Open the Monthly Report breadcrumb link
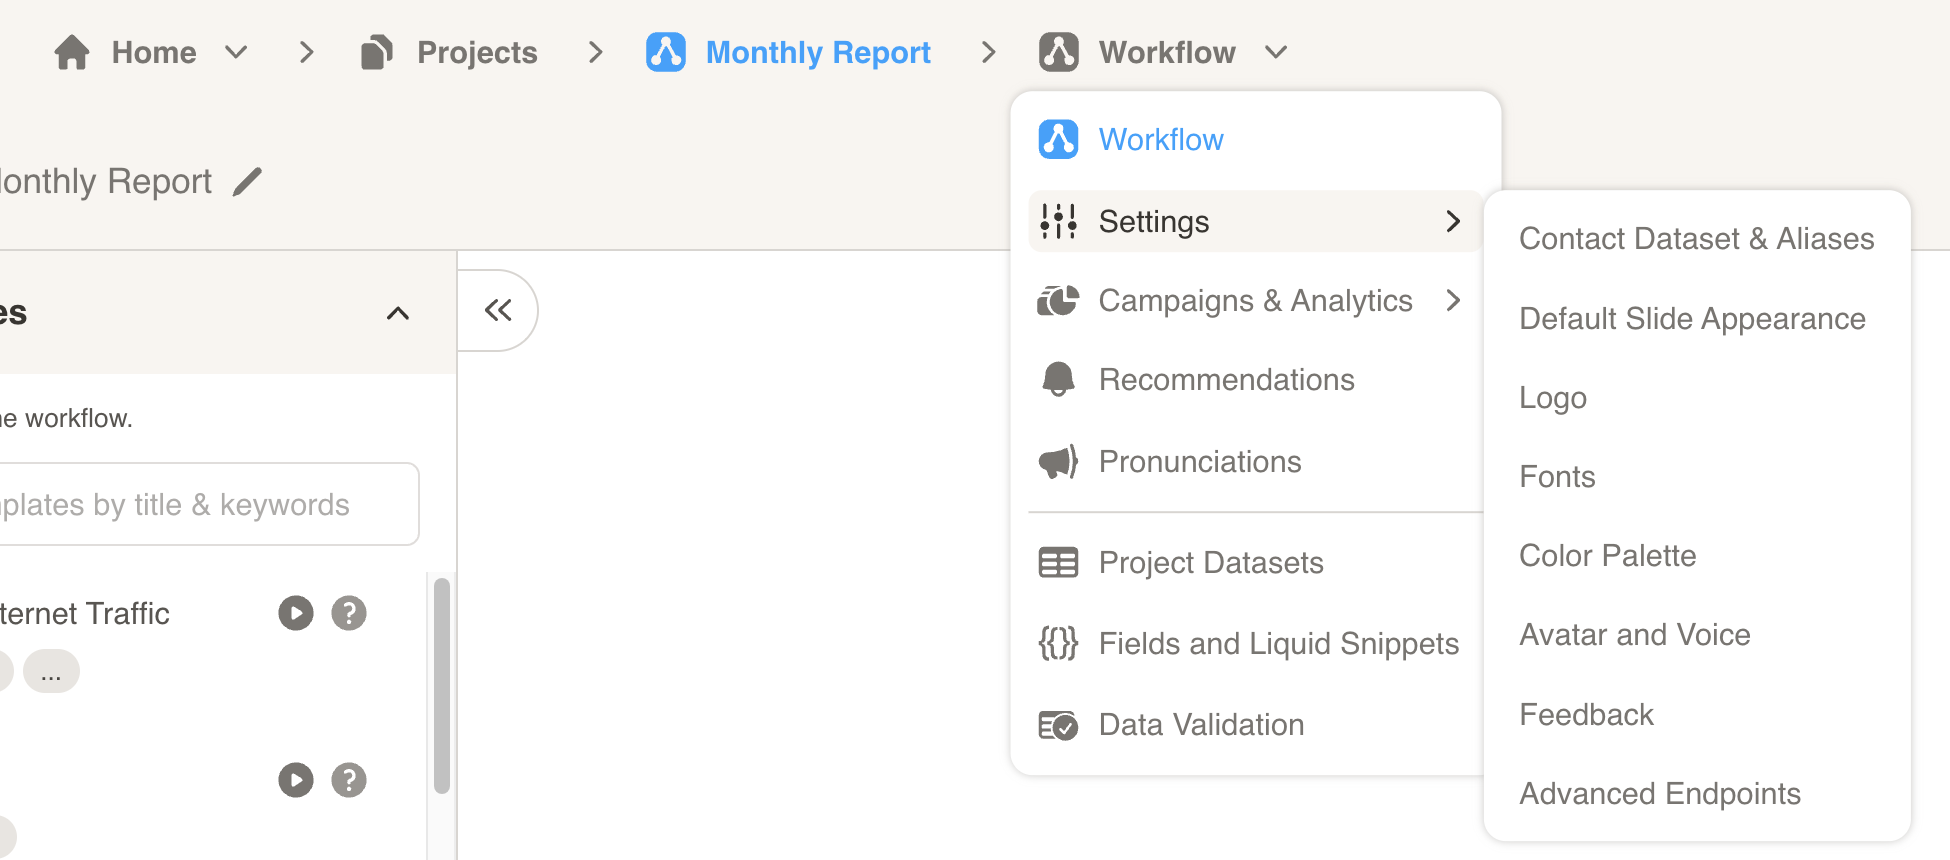The image size is (1950, 860). (x=818, y=52)
